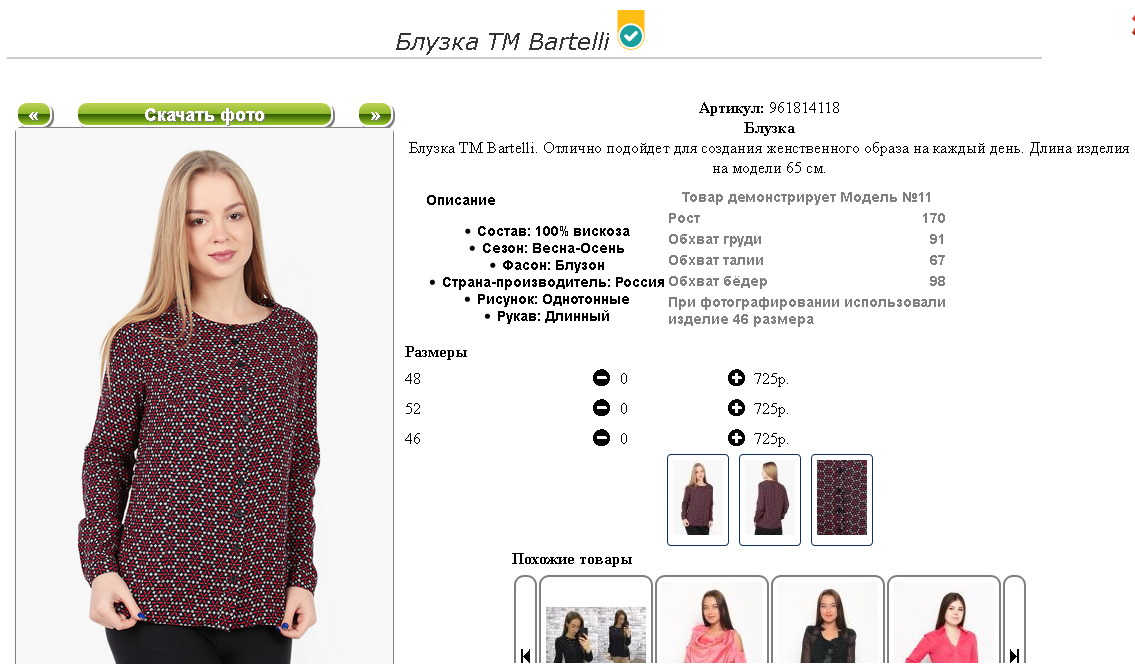The image size is (1135, 664).
Task: Click 'Товар демонстрирует Модель №11' text
Action: pos(806,197)
